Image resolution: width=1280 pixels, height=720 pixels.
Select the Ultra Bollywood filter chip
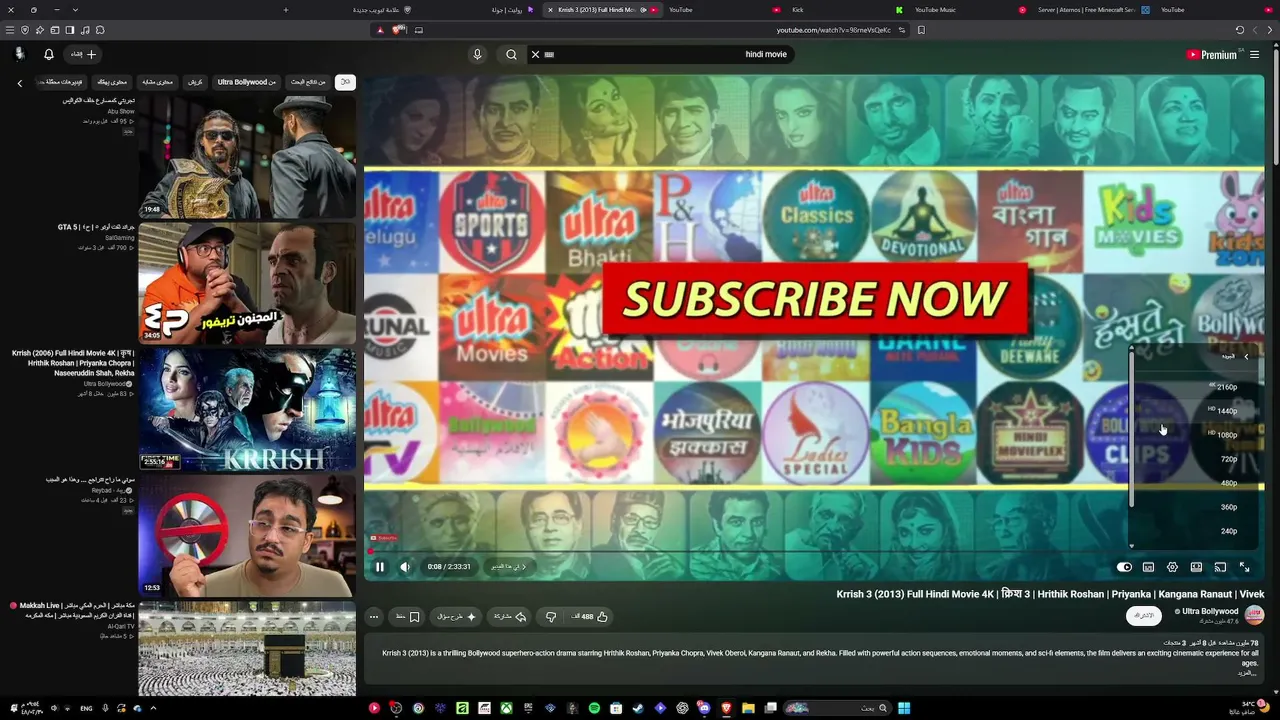pyautogui.click(x=247, y=82)
